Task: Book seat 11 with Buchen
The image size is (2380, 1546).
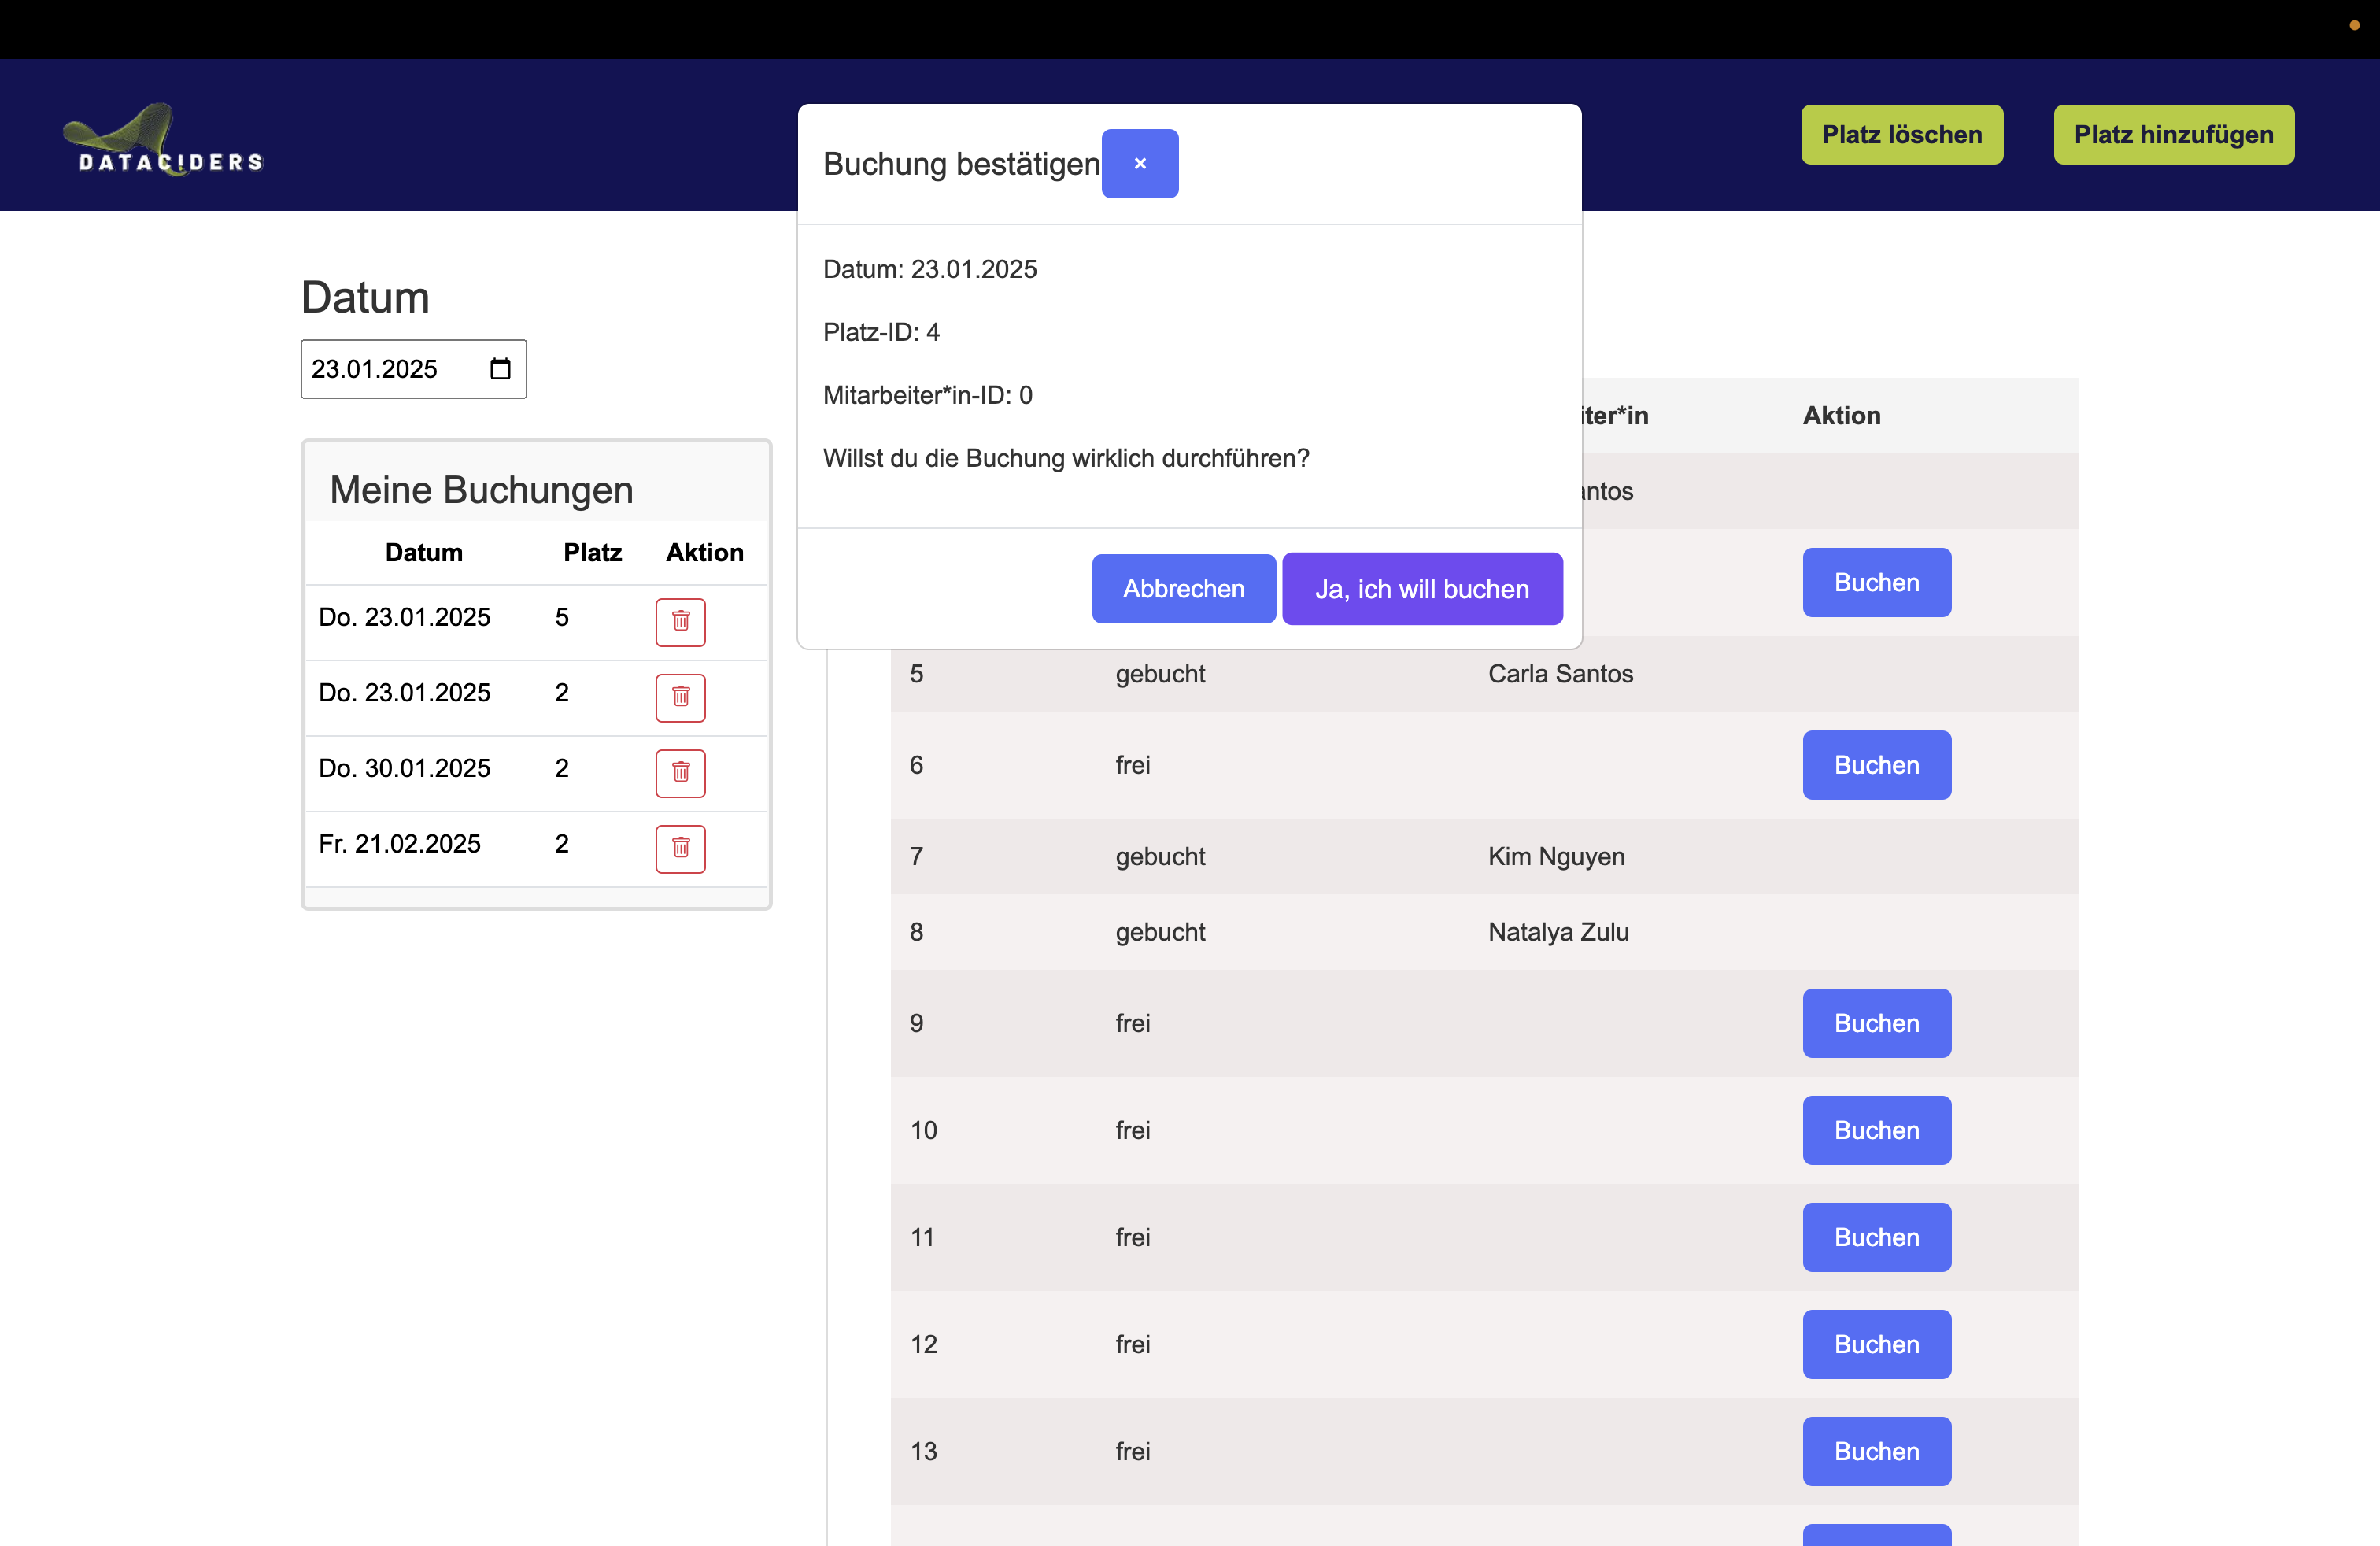Action: coord(1877,1237)
